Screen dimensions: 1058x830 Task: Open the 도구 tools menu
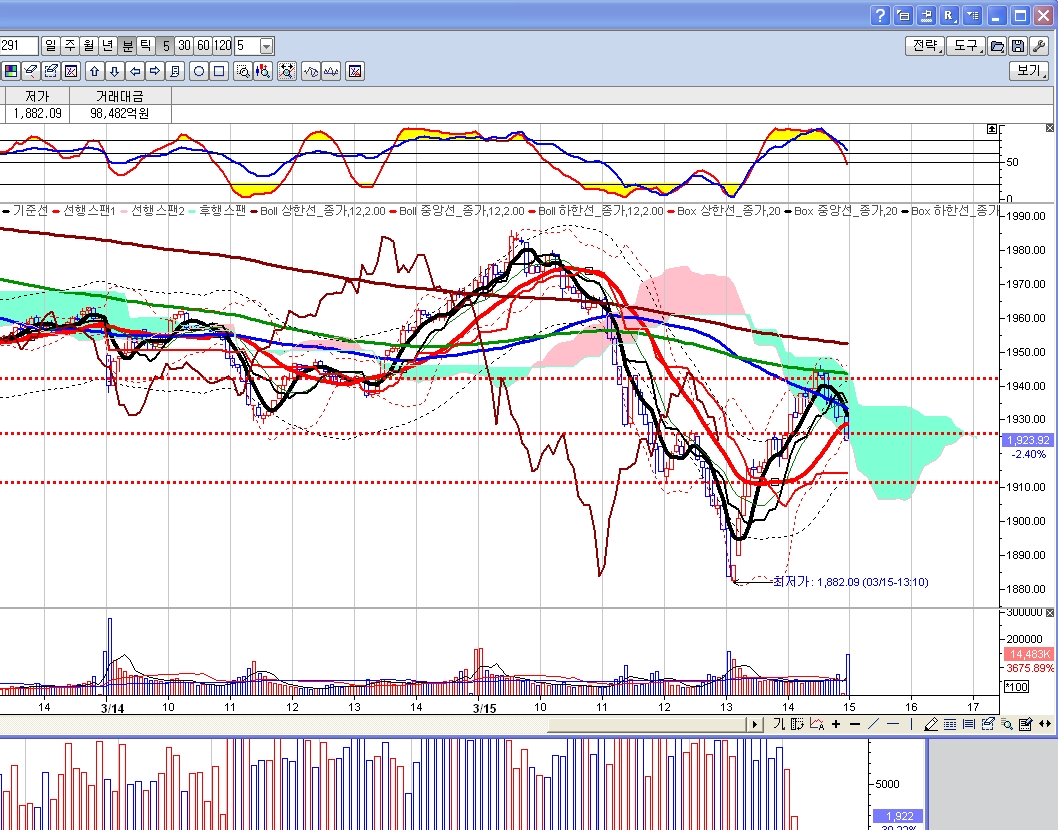[x=965, y=46]
